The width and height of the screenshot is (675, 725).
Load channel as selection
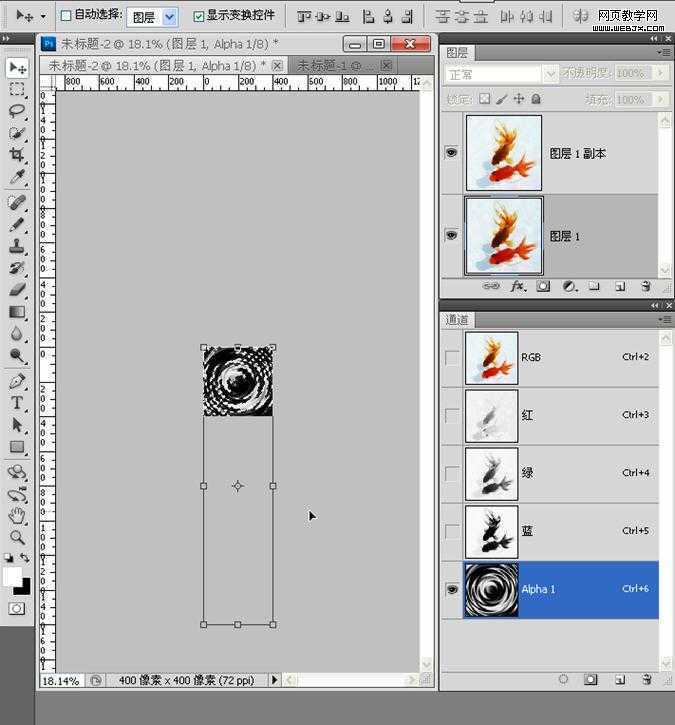[x=564, y=679]
